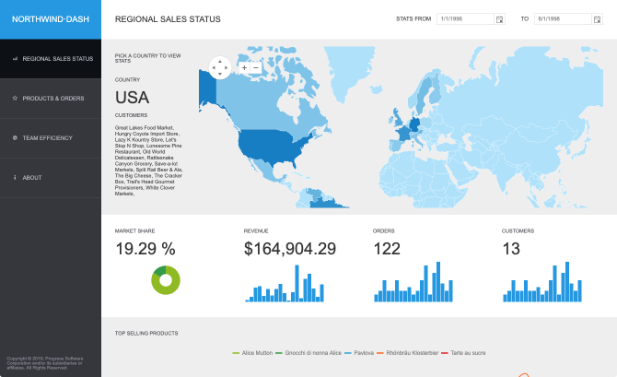
Task: Pan the map up using navigator arrow
Action: [x=220, y=61]
